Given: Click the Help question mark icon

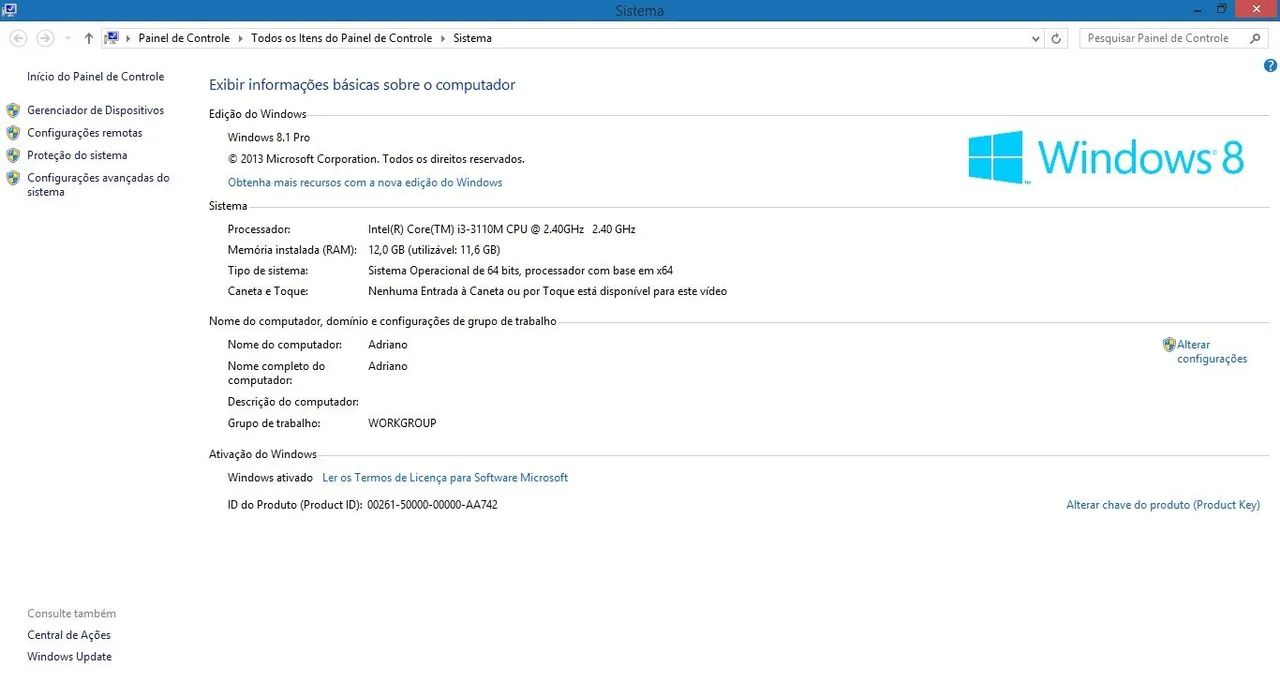Looking at the screenshot, I should tap(1269, 65).
